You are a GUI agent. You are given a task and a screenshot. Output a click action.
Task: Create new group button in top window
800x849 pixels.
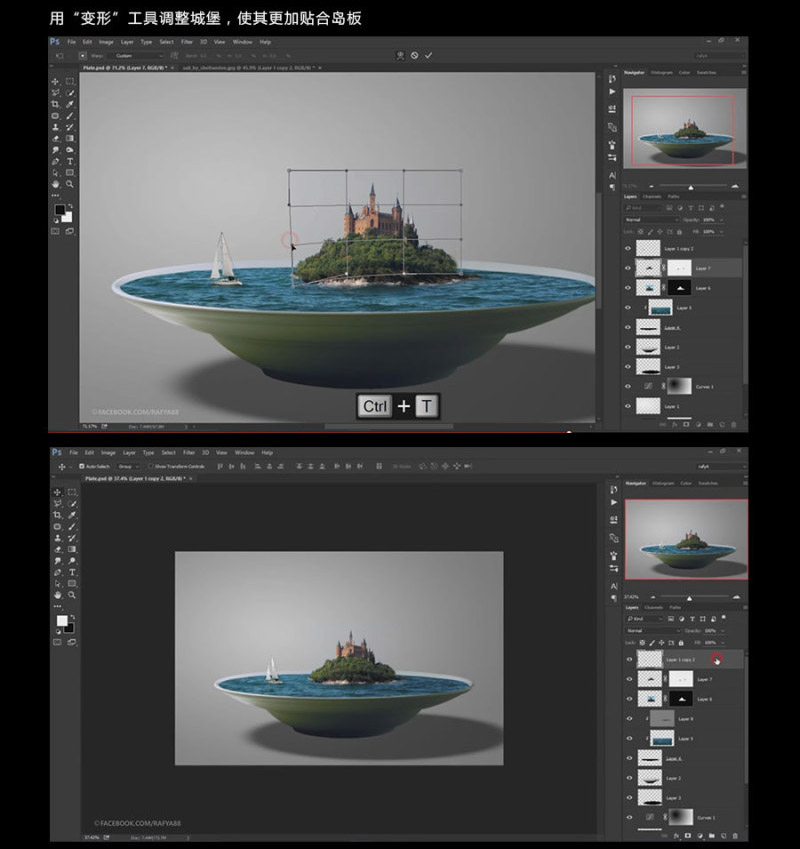click(x=710, y=425)
